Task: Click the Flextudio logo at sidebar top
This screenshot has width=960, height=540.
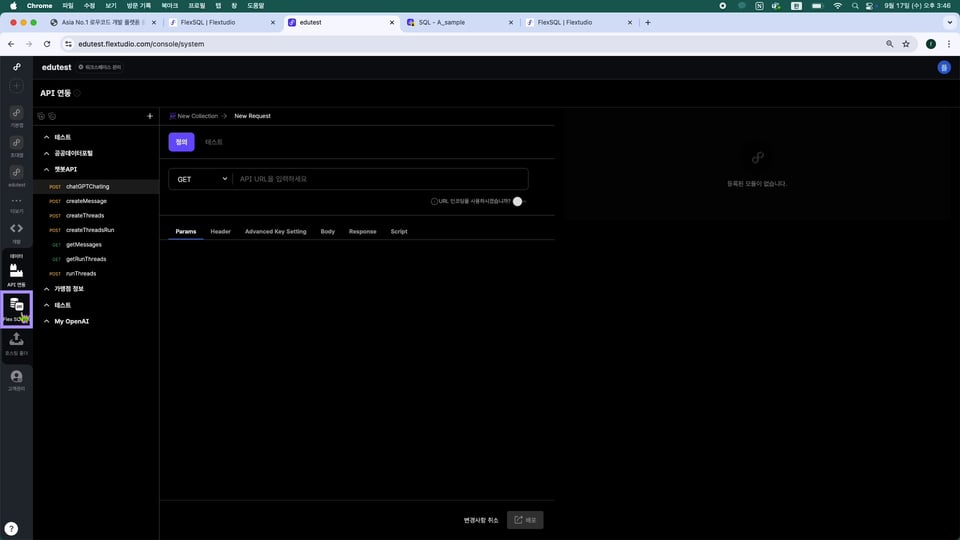Action: click(x=17, y=67)
